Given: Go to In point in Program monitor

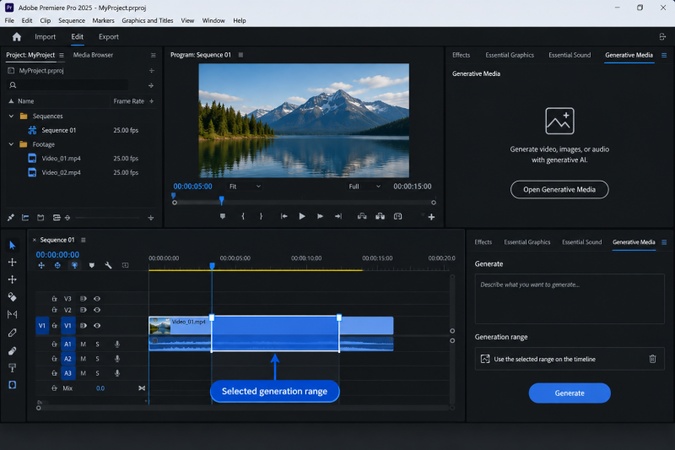Looking at the screenshot, I should pyautogui.click(x=284, y=216).
